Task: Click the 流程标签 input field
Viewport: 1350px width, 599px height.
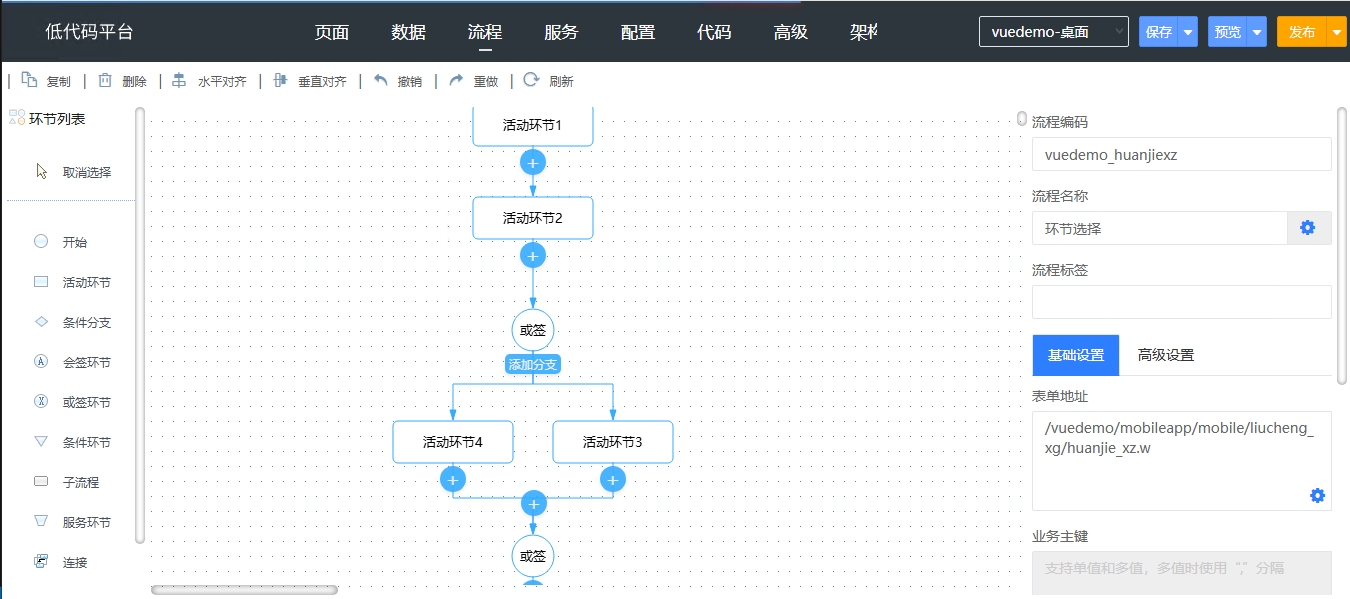Action: (1181, 302)
